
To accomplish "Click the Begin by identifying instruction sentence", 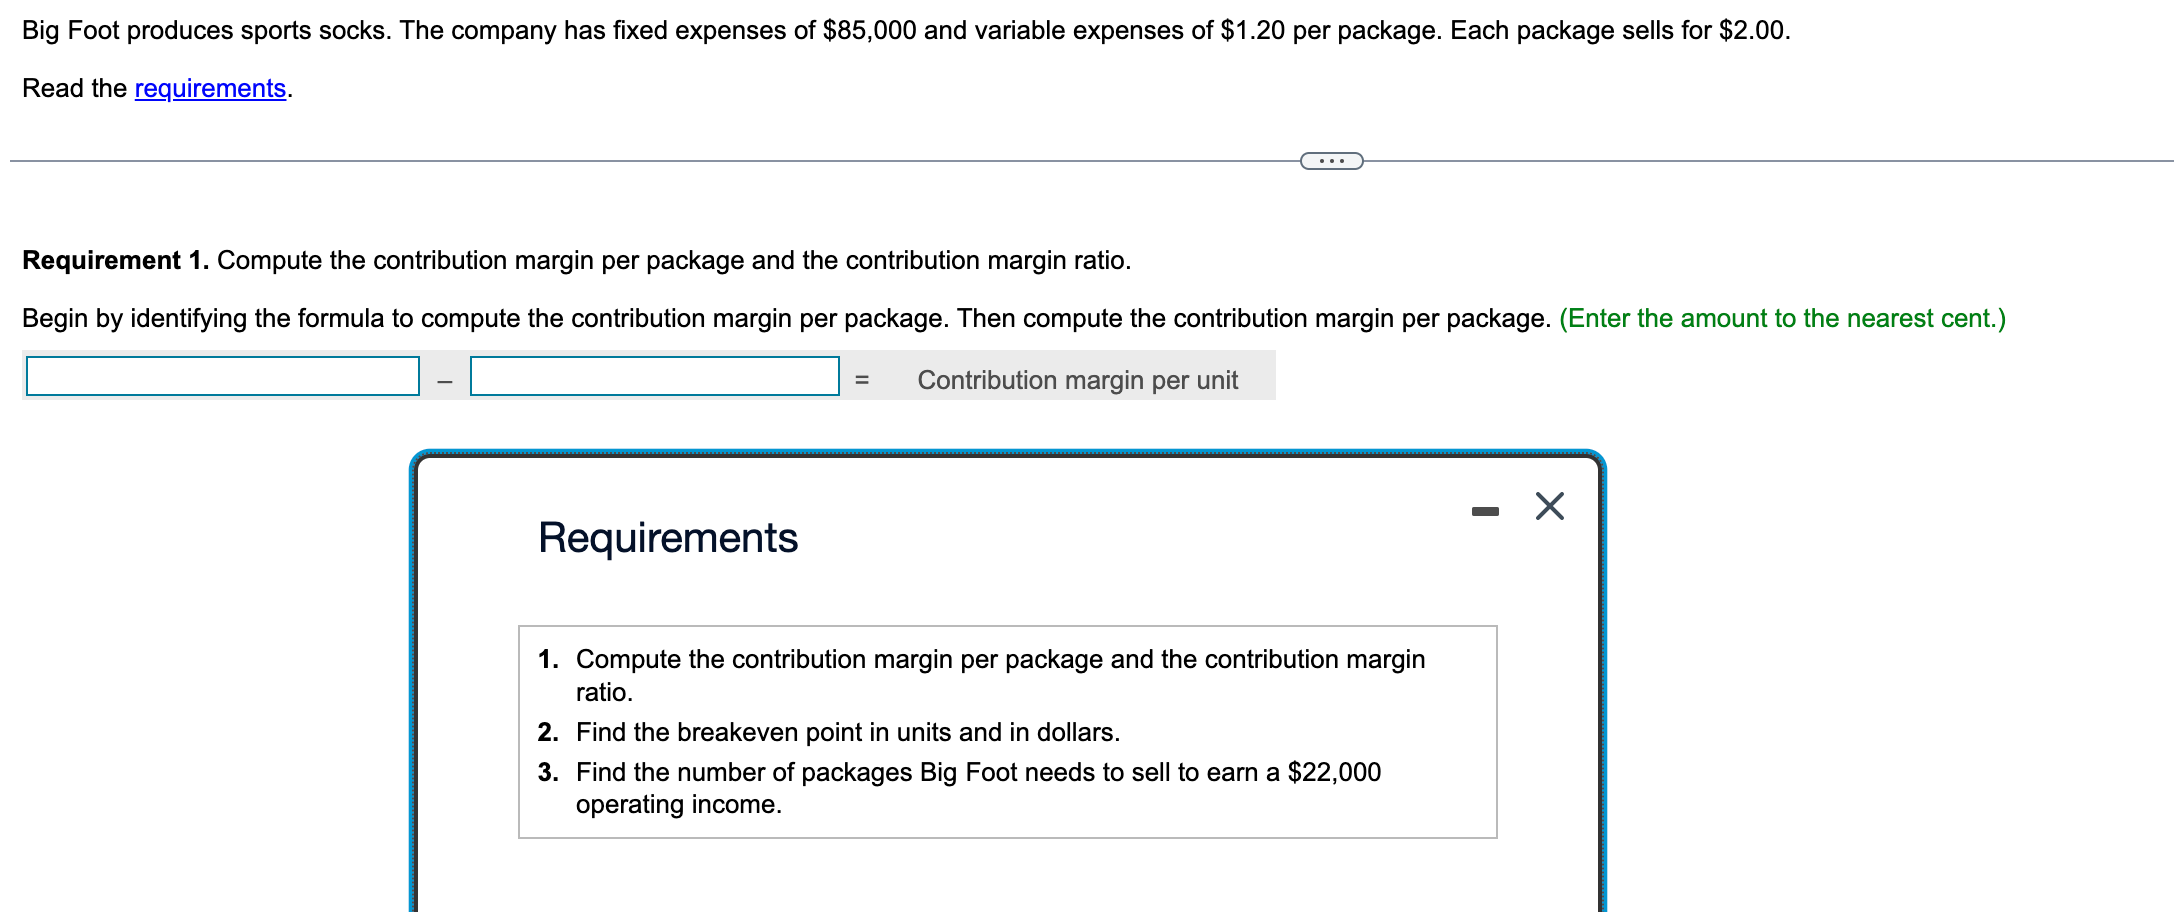I will coord(785,319).
